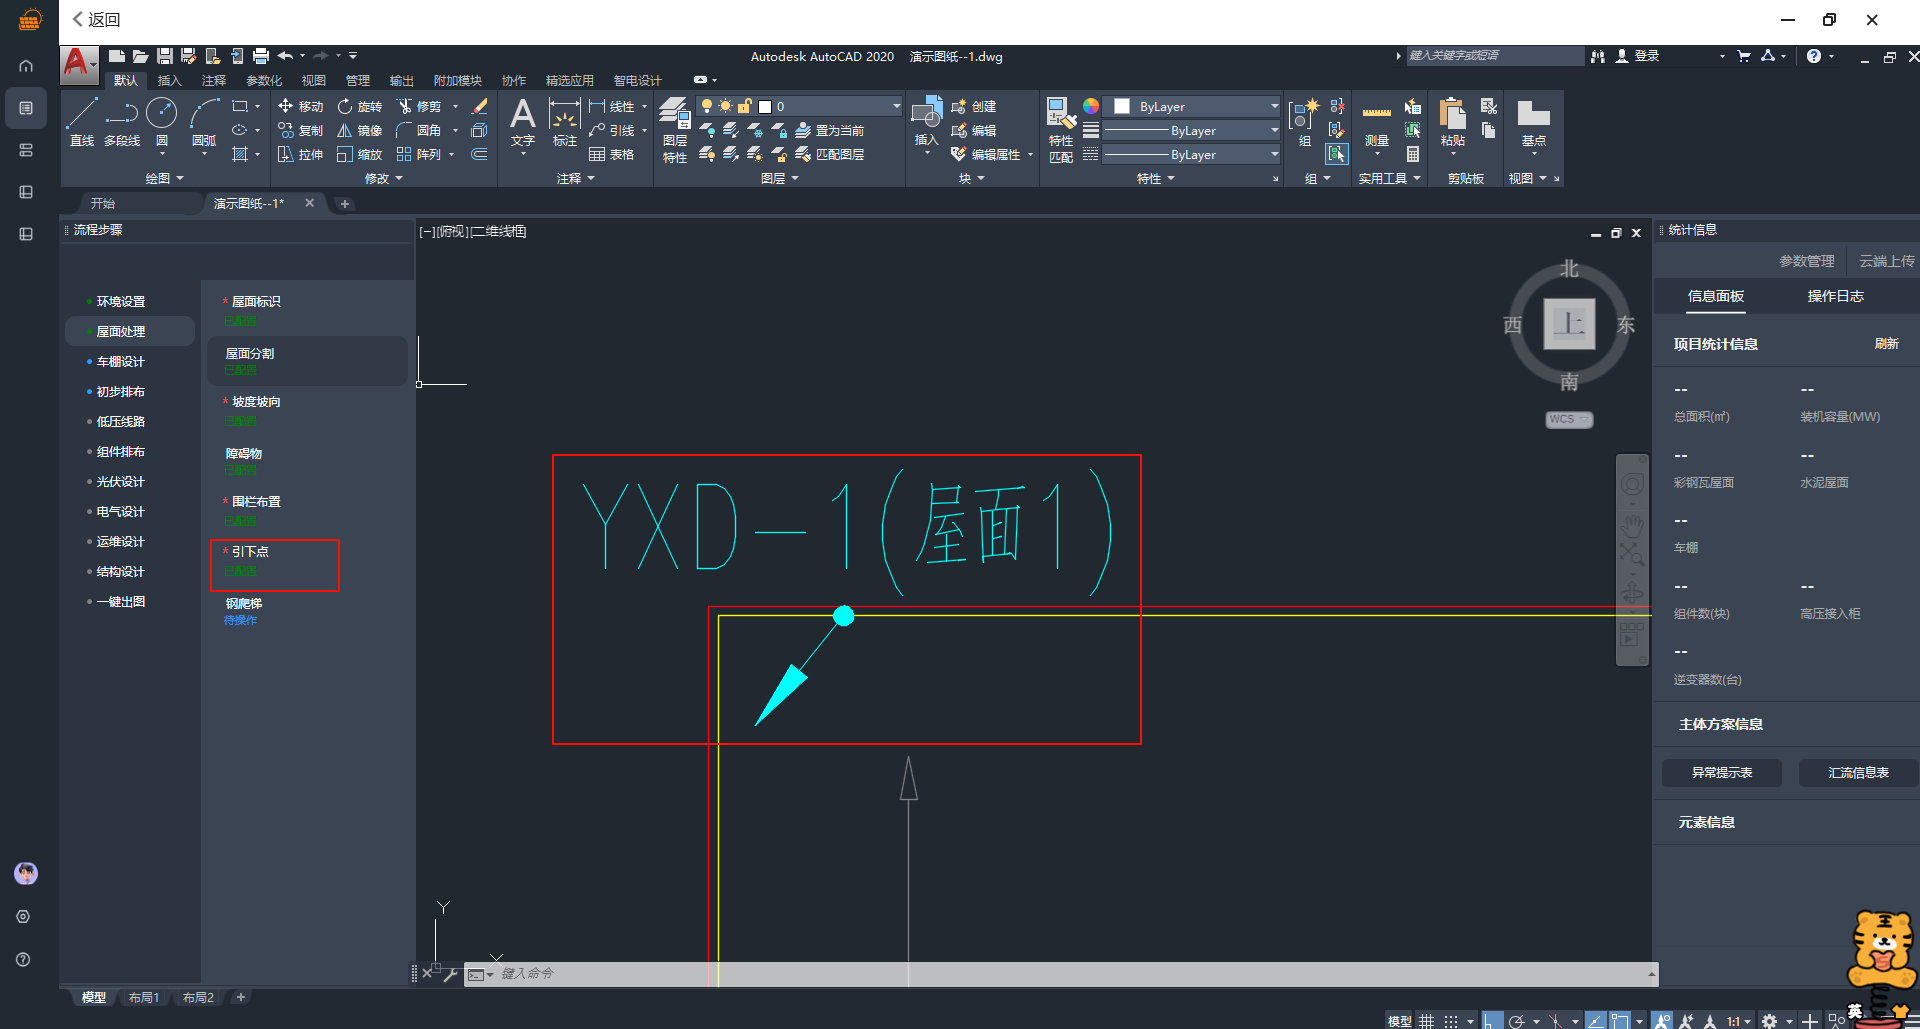Switch to the 操作日志 tab

[x=1835, y=296]
